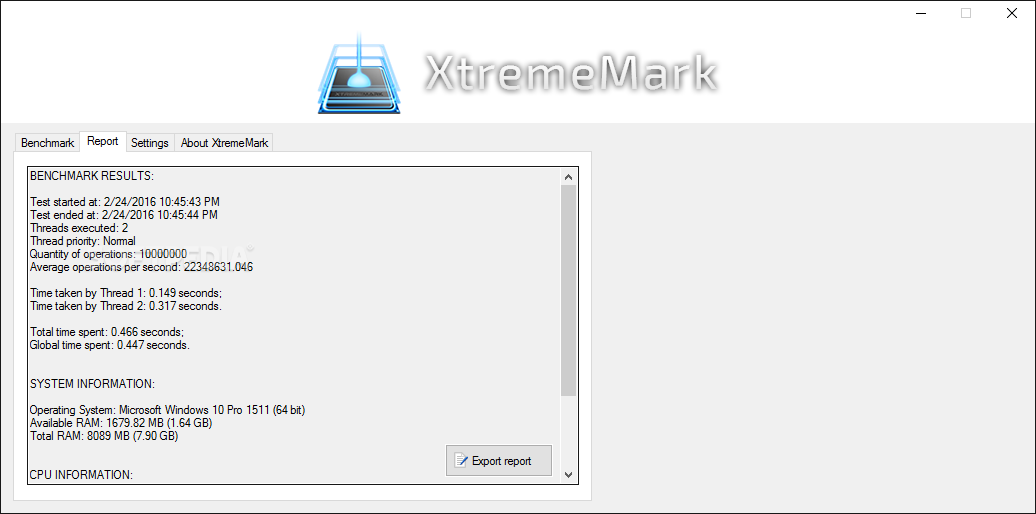
Task: Minimize the XtremeMark window
Action: pyautogui.click(x=920, y=13)
